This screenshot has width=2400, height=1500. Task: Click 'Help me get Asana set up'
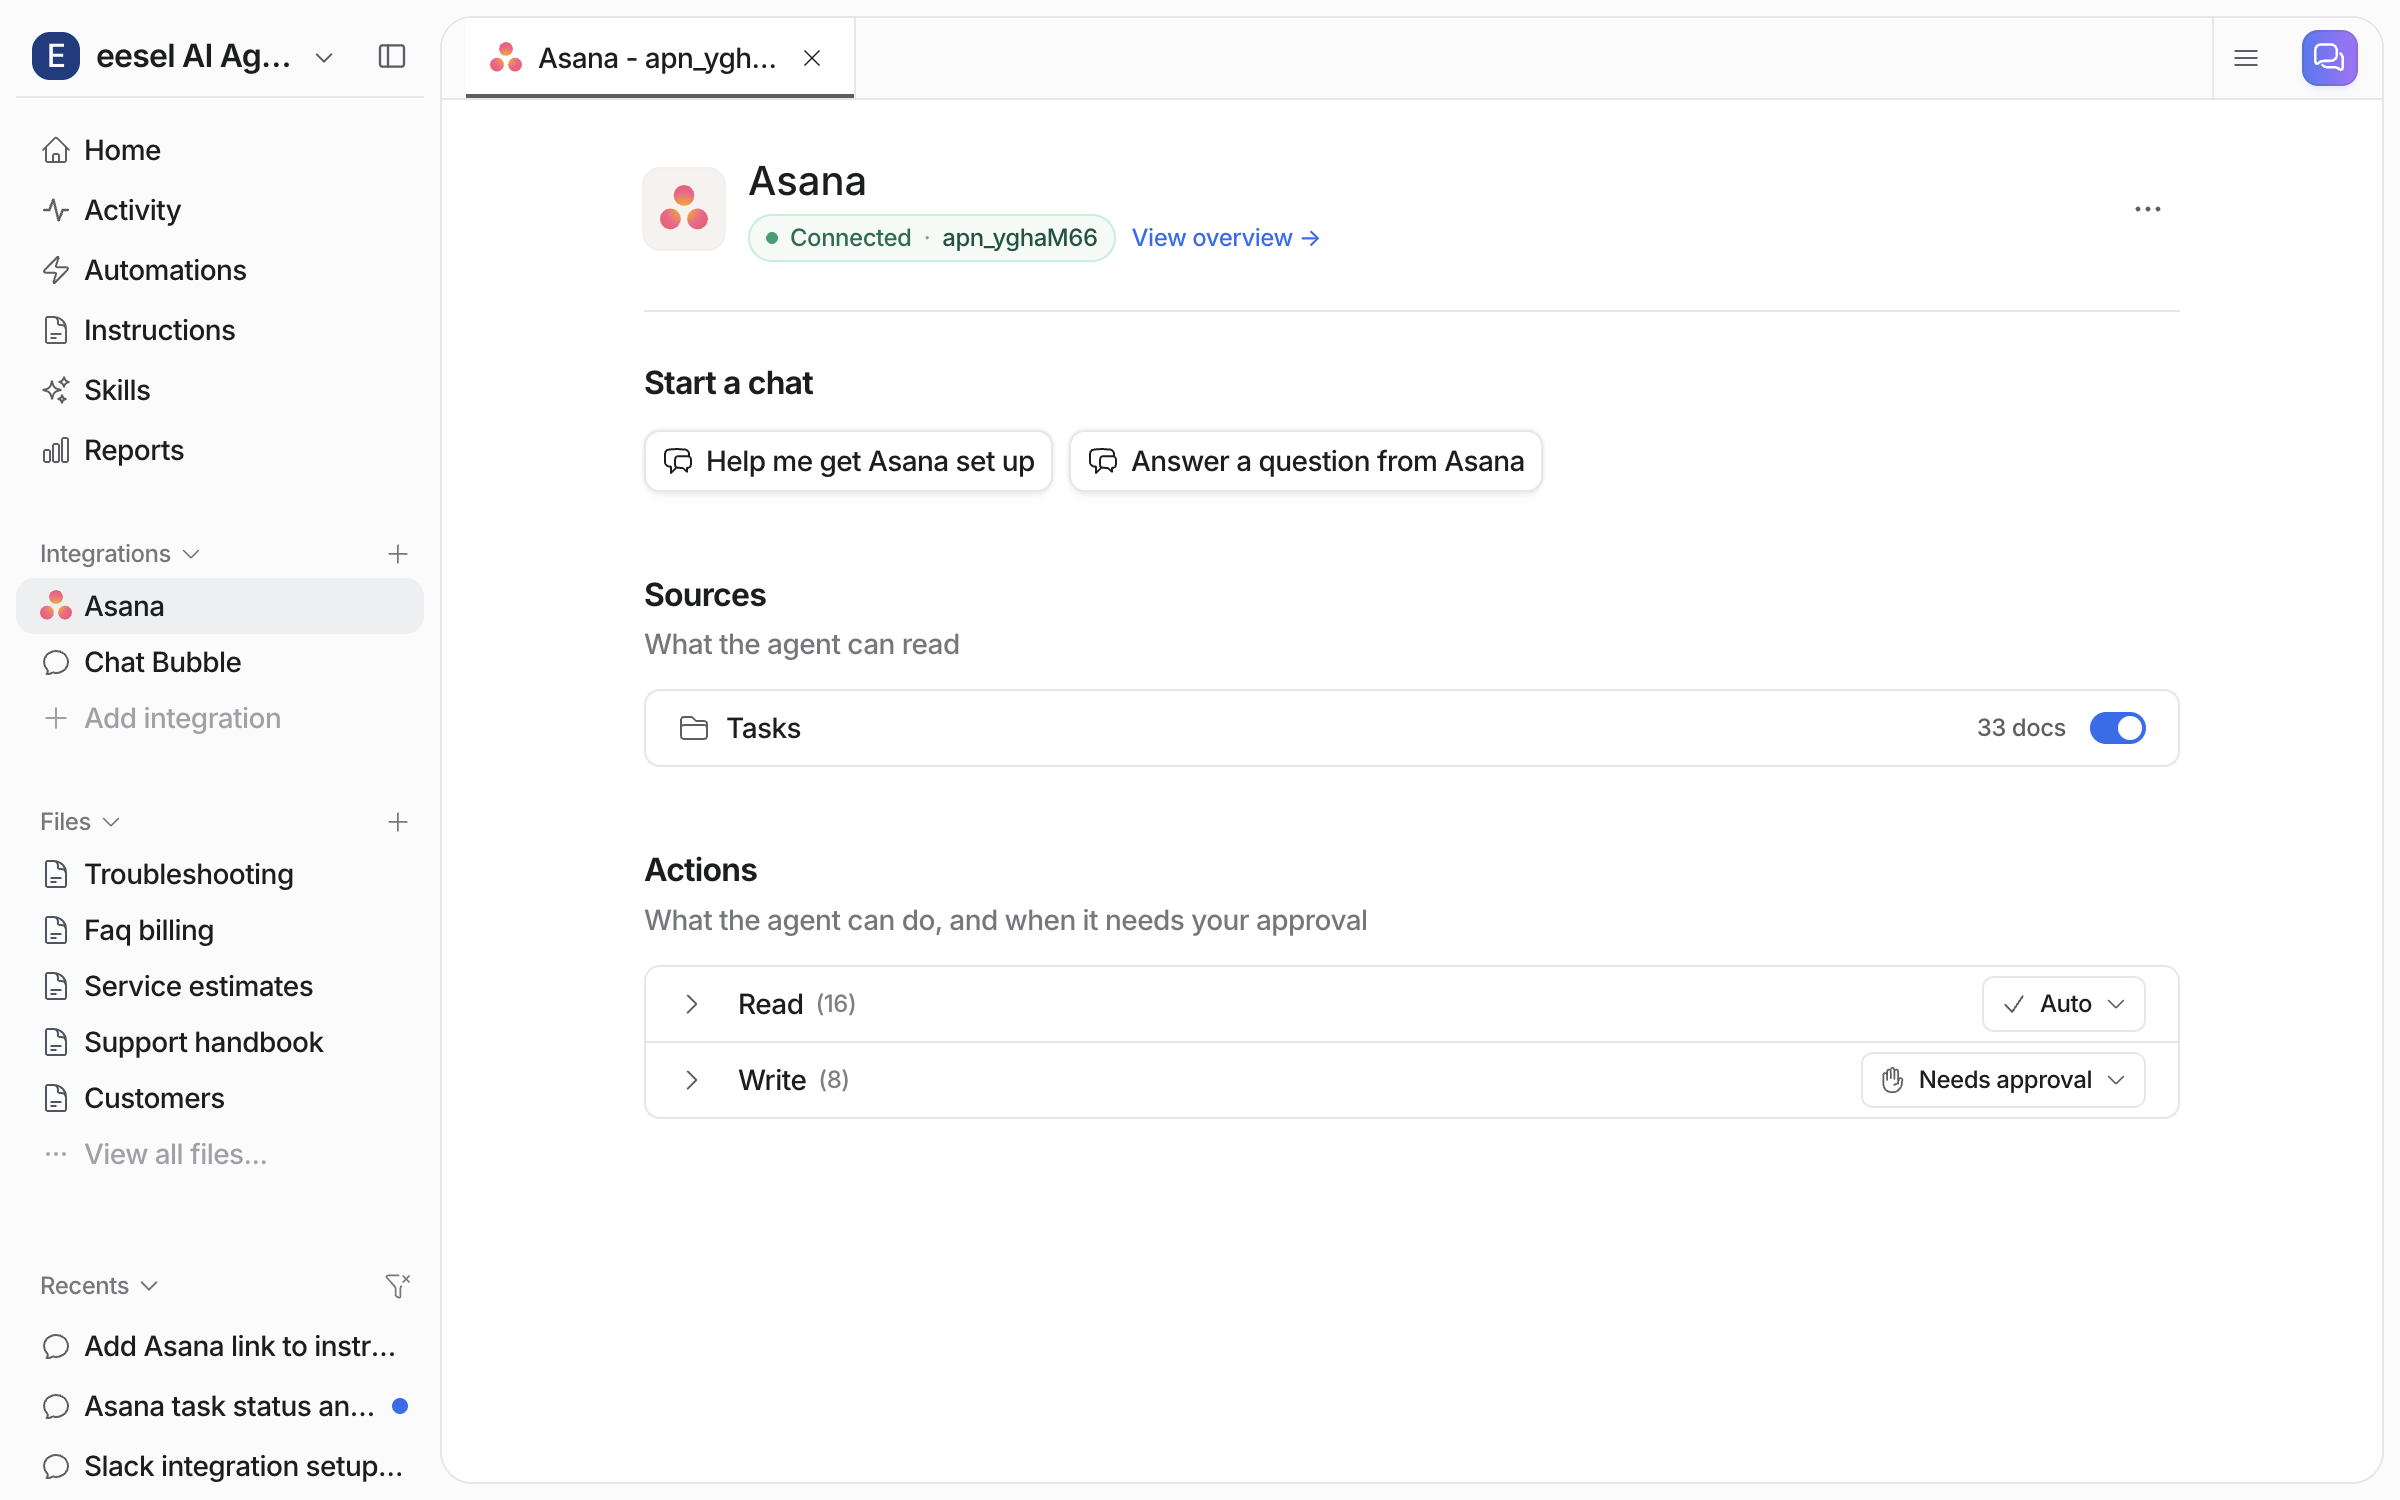[848, 461]
